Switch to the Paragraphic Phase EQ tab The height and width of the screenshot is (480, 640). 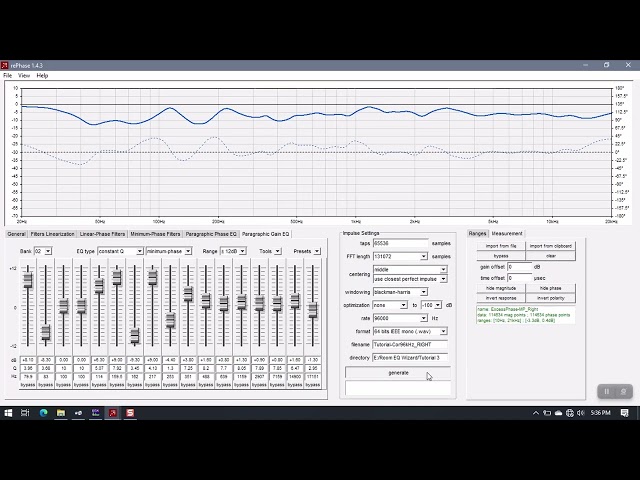(211, 234)
